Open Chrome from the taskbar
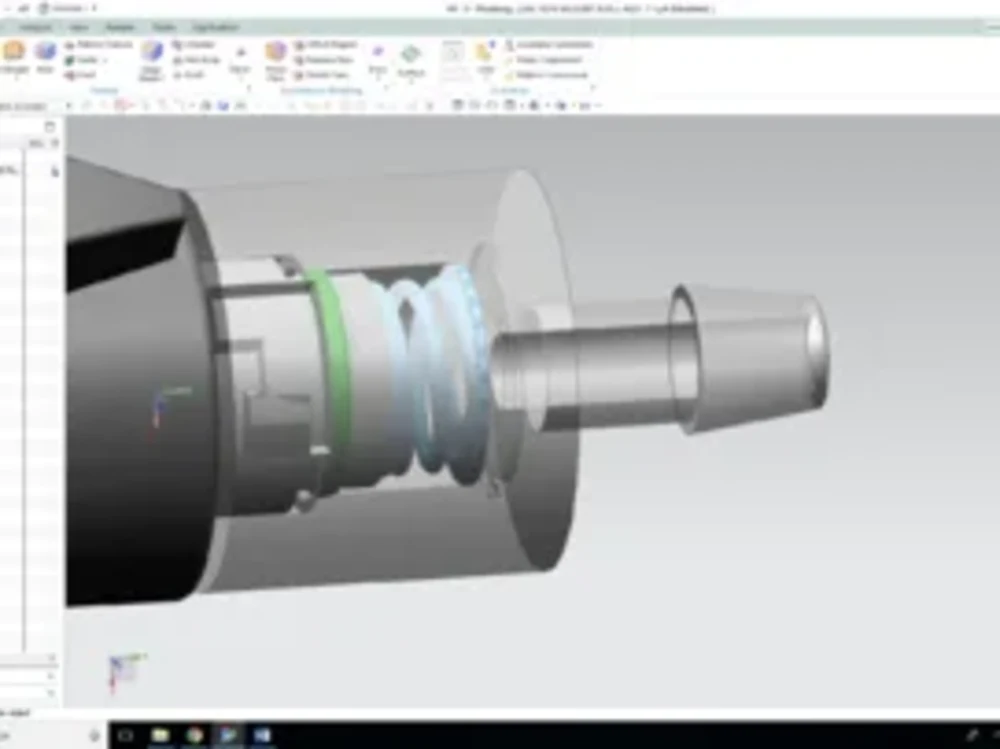This screenshot has width=1000, height=749. (195, 735)
